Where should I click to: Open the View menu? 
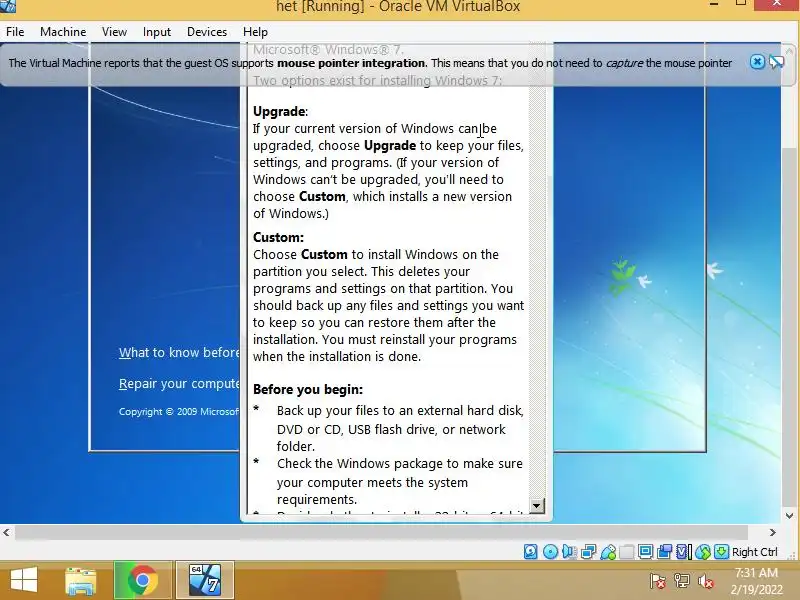tap(114, 32)
